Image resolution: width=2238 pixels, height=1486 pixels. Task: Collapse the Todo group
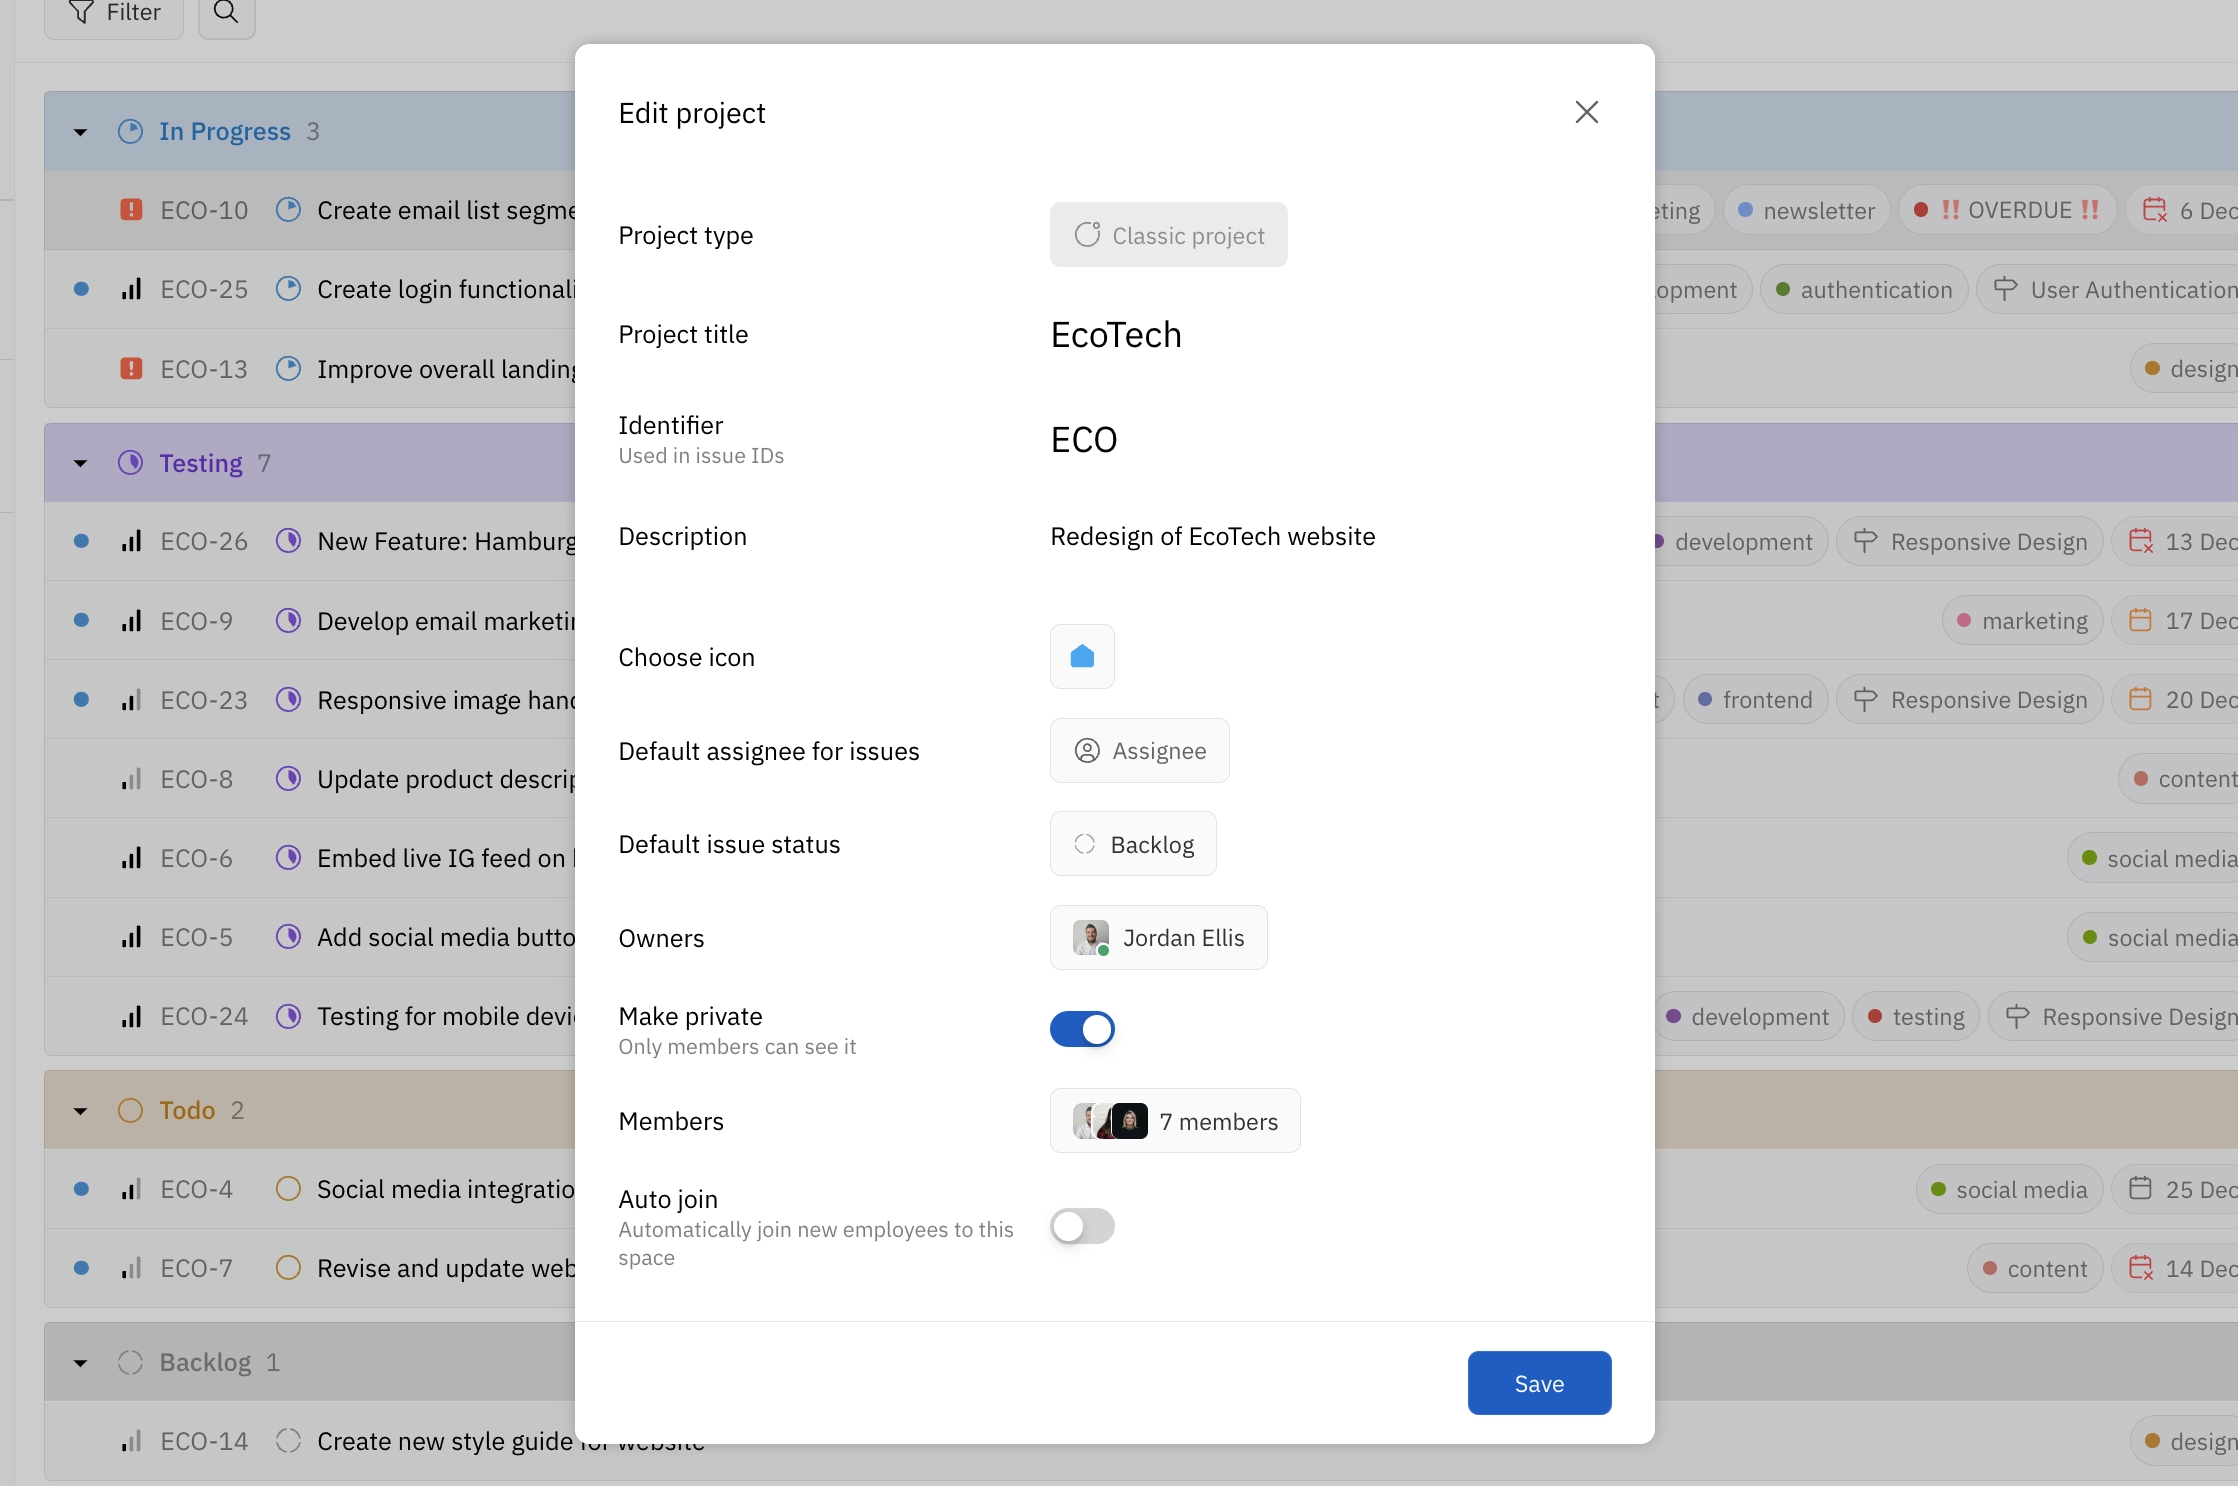click(81, 1110)
